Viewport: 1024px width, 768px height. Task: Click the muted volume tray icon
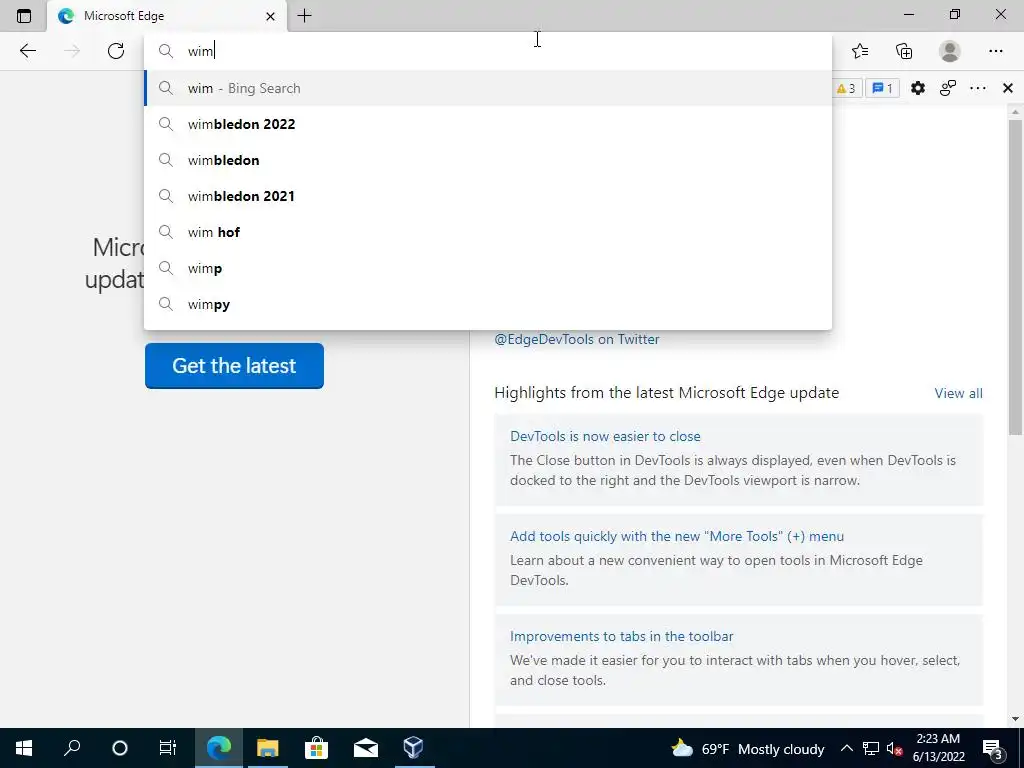click(x=894, y=748)
